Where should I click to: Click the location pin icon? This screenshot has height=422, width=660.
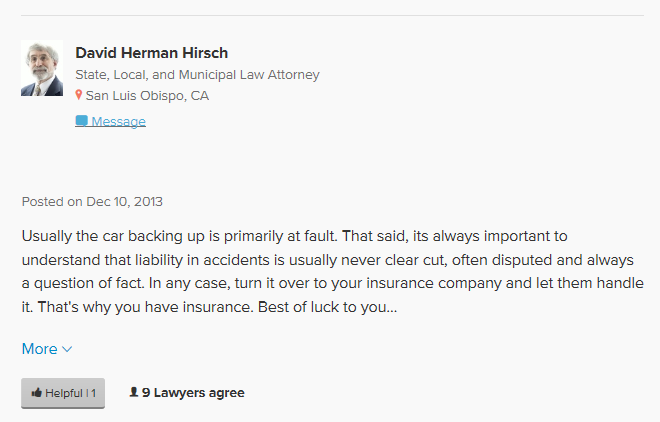pos(79,96)
